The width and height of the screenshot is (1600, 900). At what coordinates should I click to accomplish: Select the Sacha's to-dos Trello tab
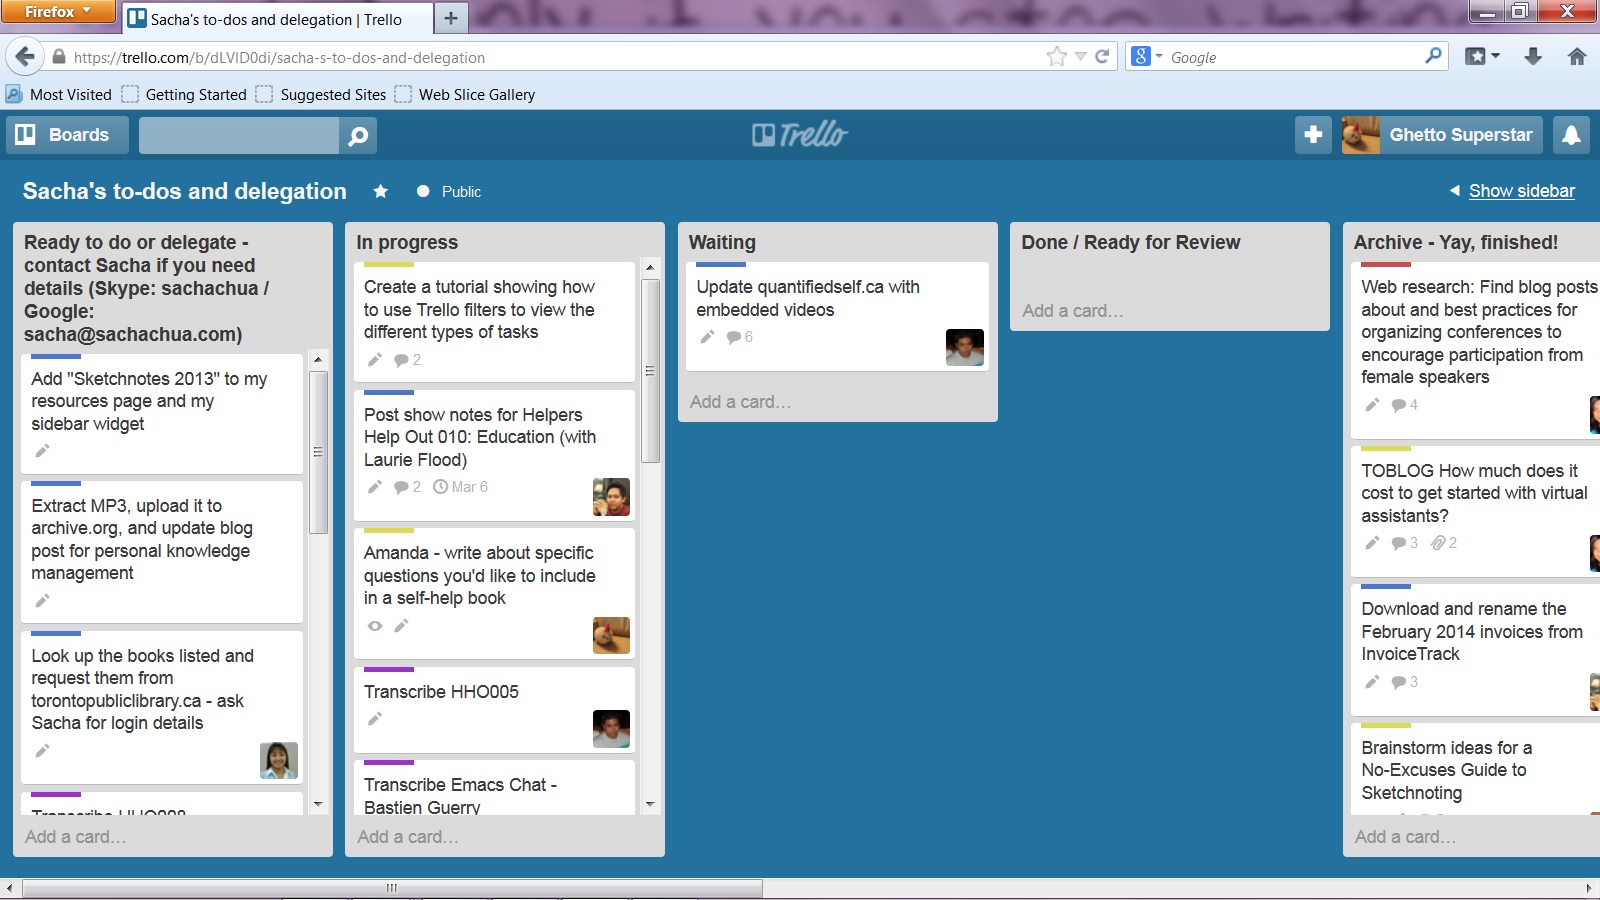coord(277,19)
